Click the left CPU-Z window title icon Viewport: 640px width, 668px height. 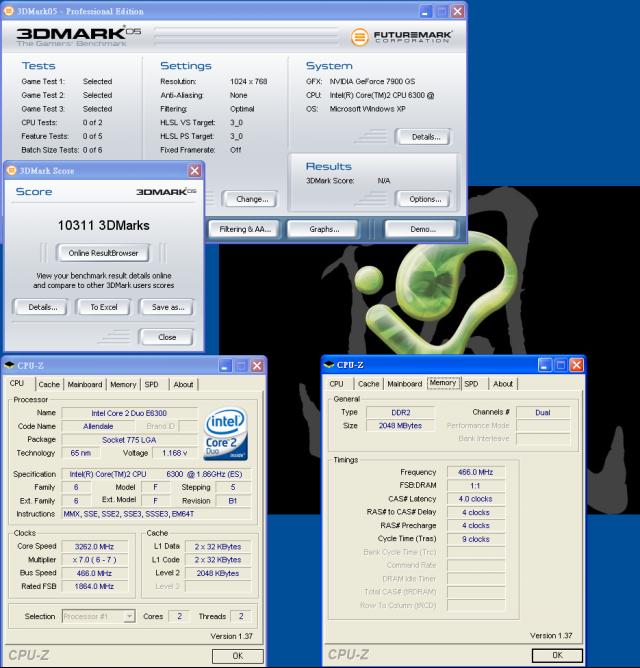coord(9,366)
